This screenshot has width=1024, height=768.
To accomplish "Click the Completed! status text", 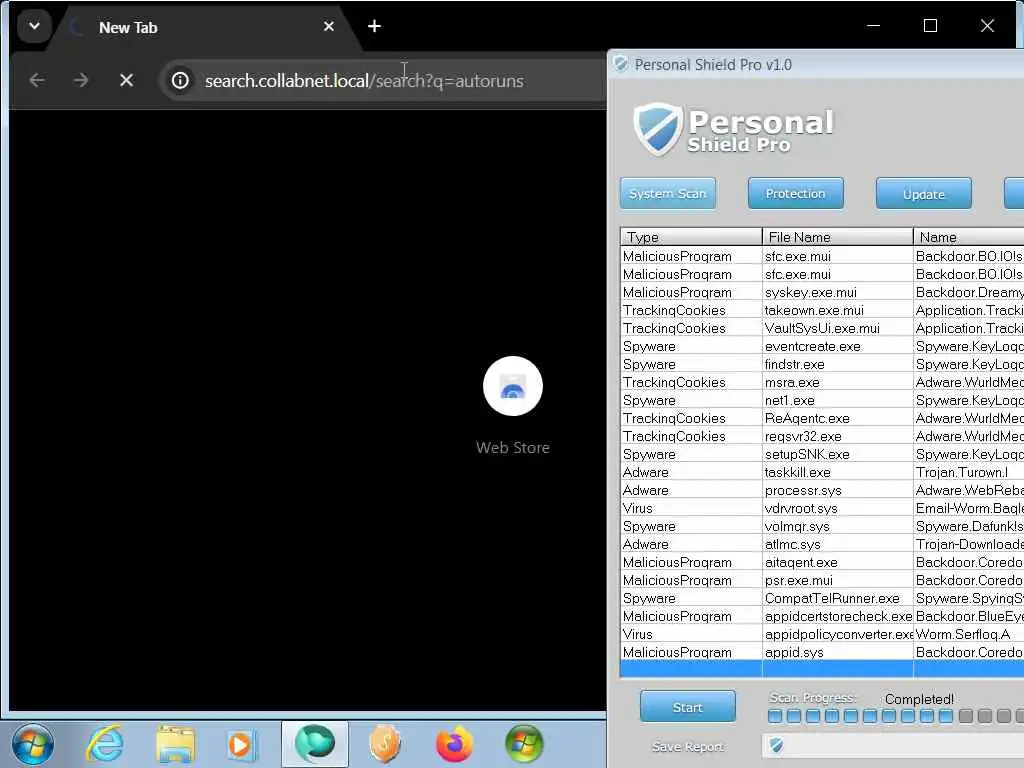I will tap(919, 699).
